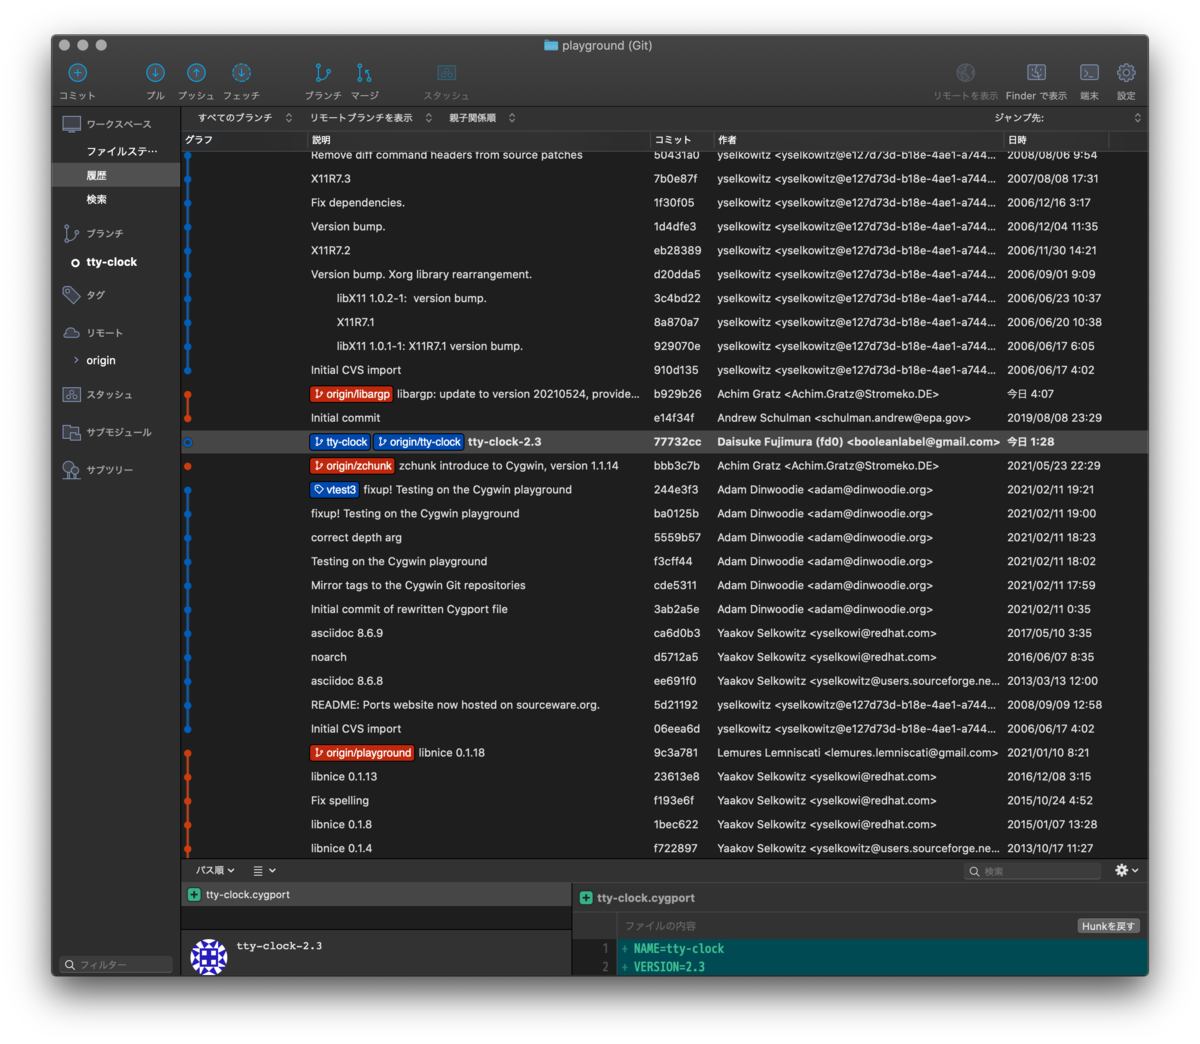Open the Settings gear in toolbar
Viewport: 1200px width, 1044px height.
point(1126,73)
